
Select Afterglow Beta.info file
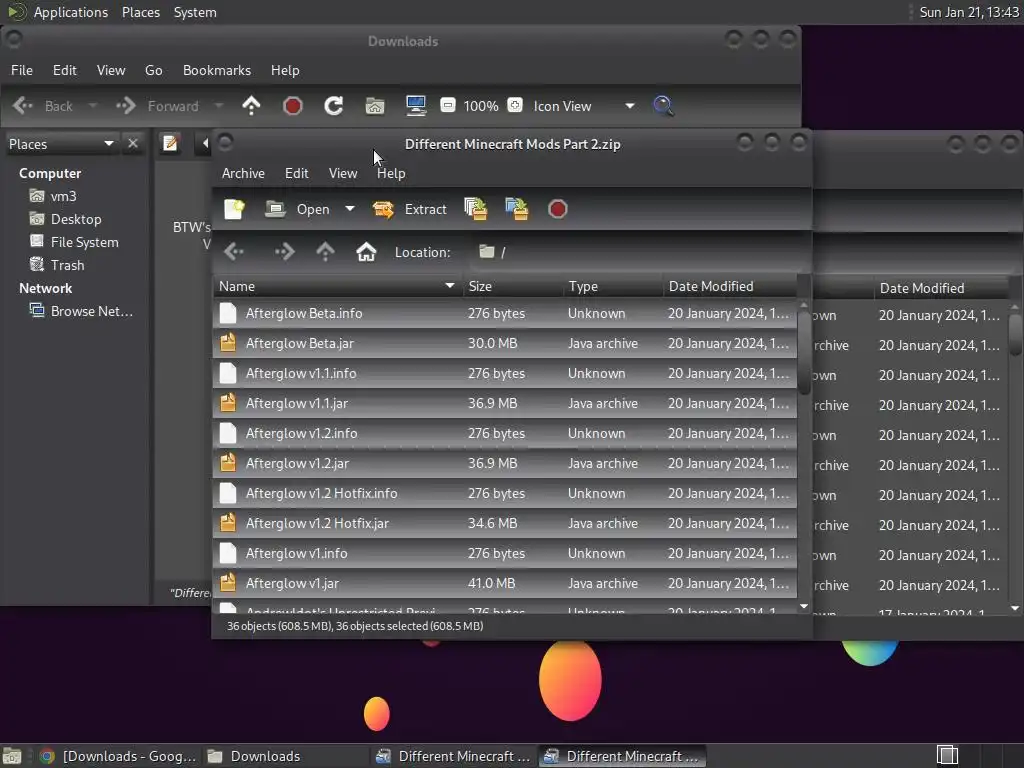click(x=505, y=313)
